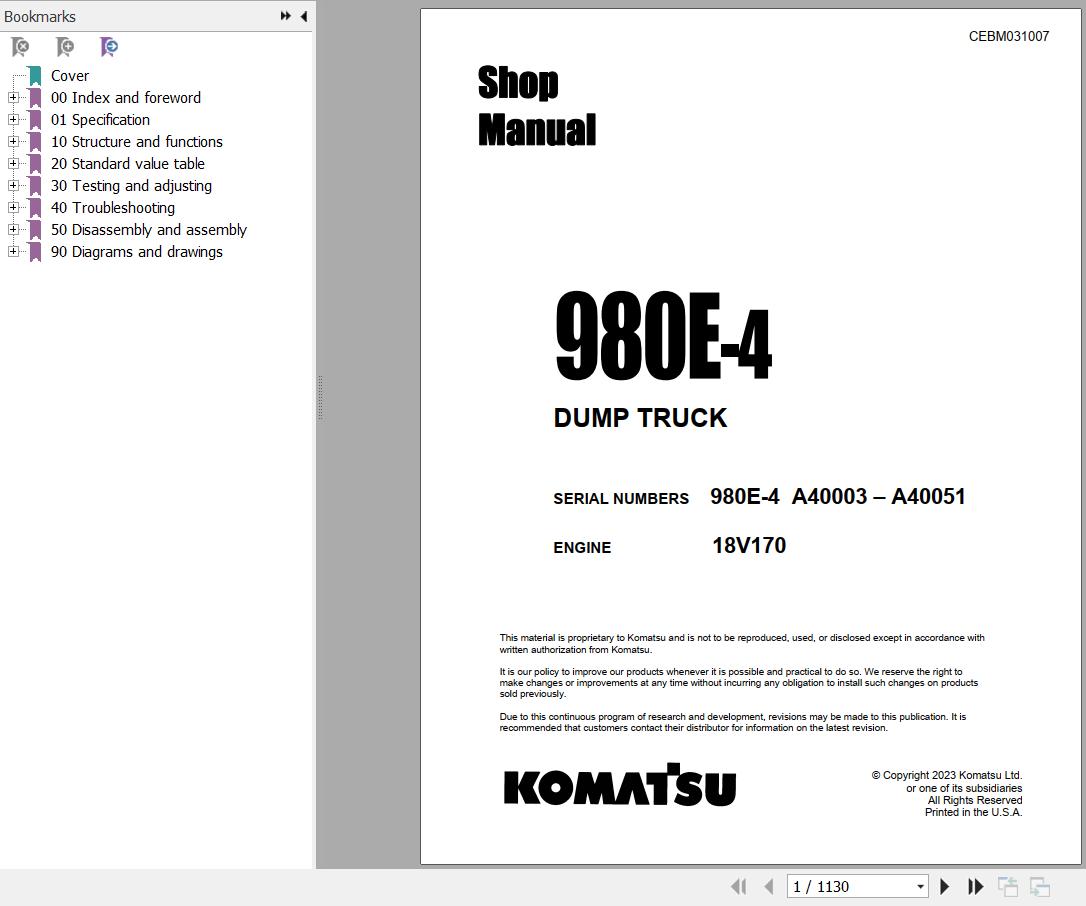Click the next view icon in status bar

pyautogui.click(x=1040, y=887)
